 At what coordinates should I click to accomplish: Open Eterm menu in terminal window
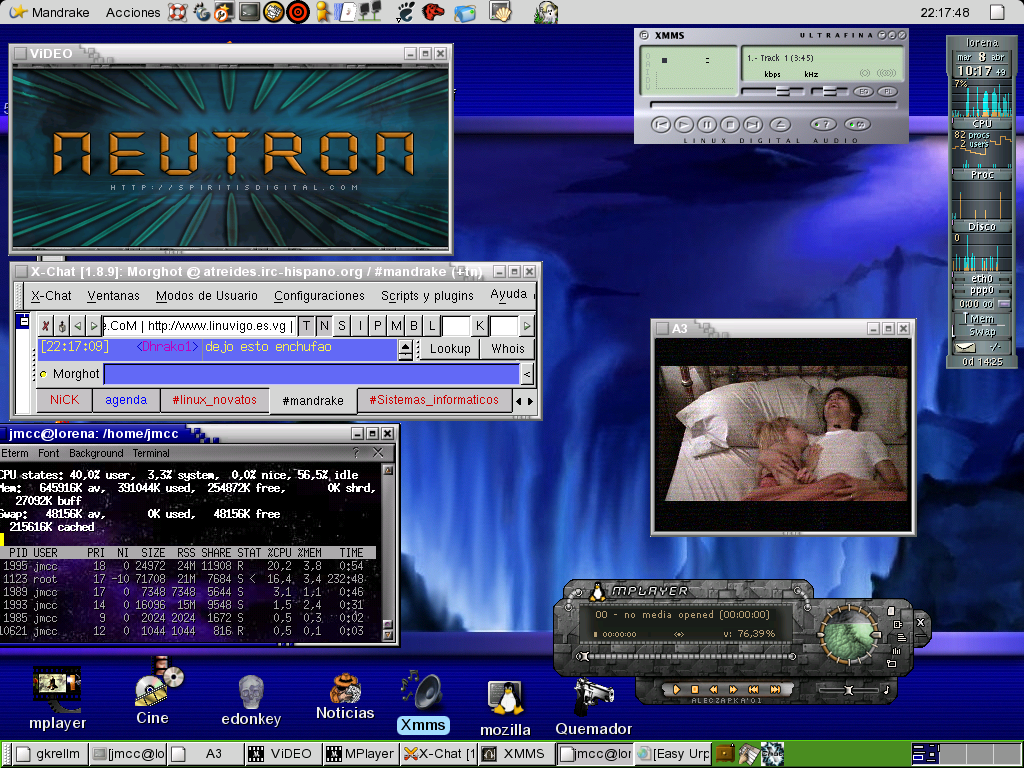(14, 453)
